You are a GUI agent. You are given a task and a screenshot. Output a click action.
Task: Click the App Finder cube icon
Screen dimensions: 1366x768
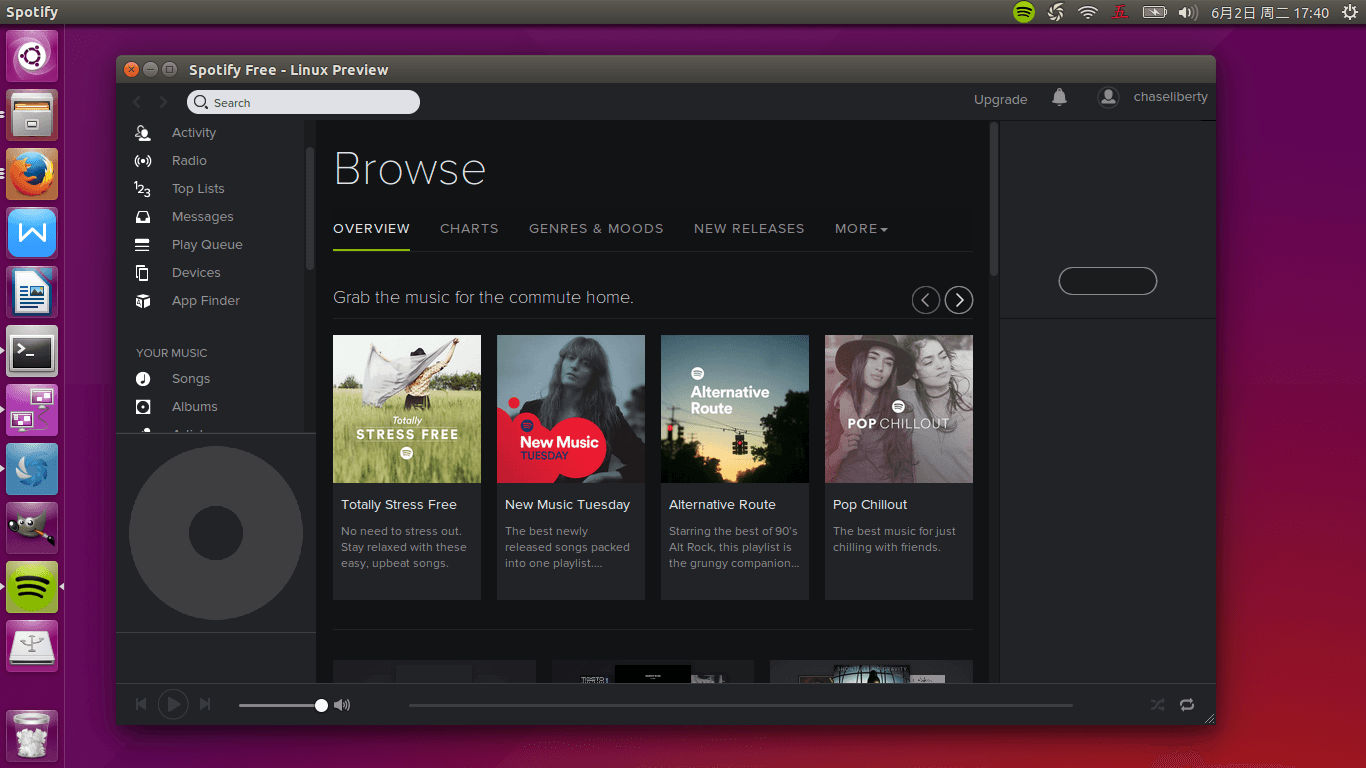(x=143, y=301)
